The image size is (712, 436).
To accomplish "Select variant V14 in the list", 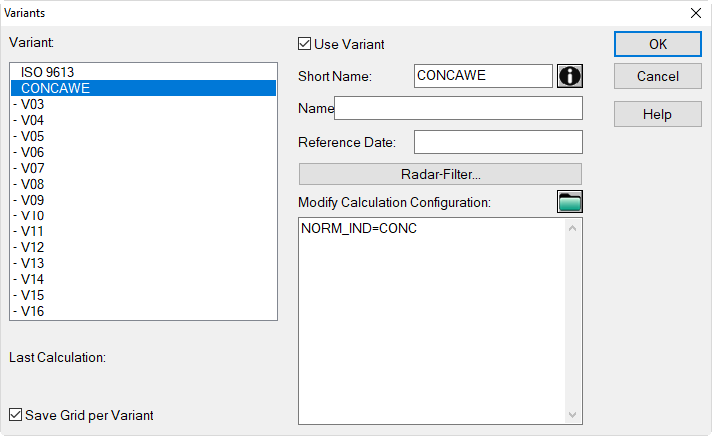I will click(x=143, y=279).
